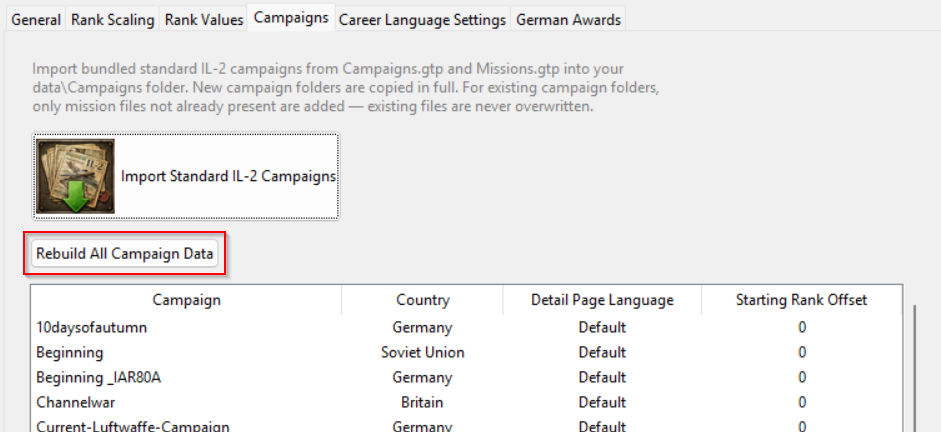Click Default language cell for Beginning
Screen dimensions: 941x432
602,352
